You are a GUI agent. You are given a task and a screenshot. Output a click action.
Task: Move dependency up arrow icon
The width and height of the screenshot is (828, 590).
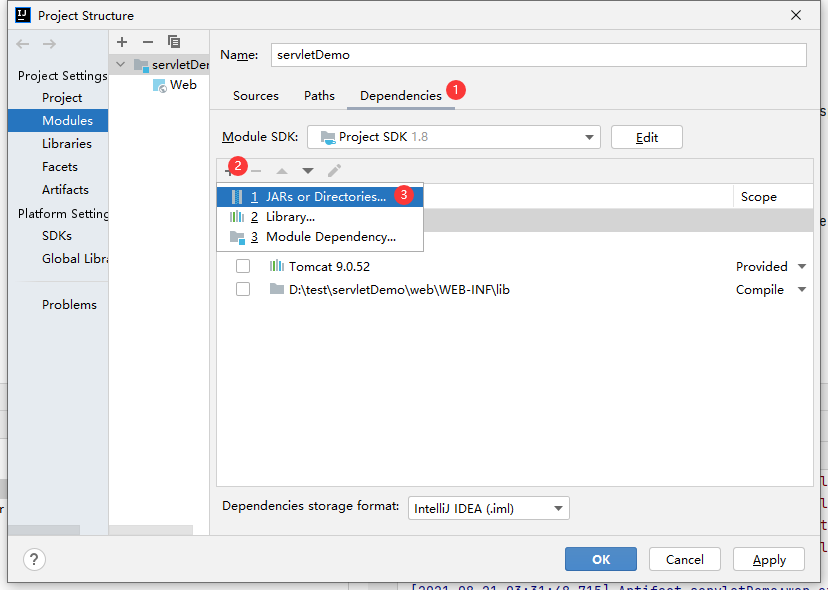pos(282,171)
